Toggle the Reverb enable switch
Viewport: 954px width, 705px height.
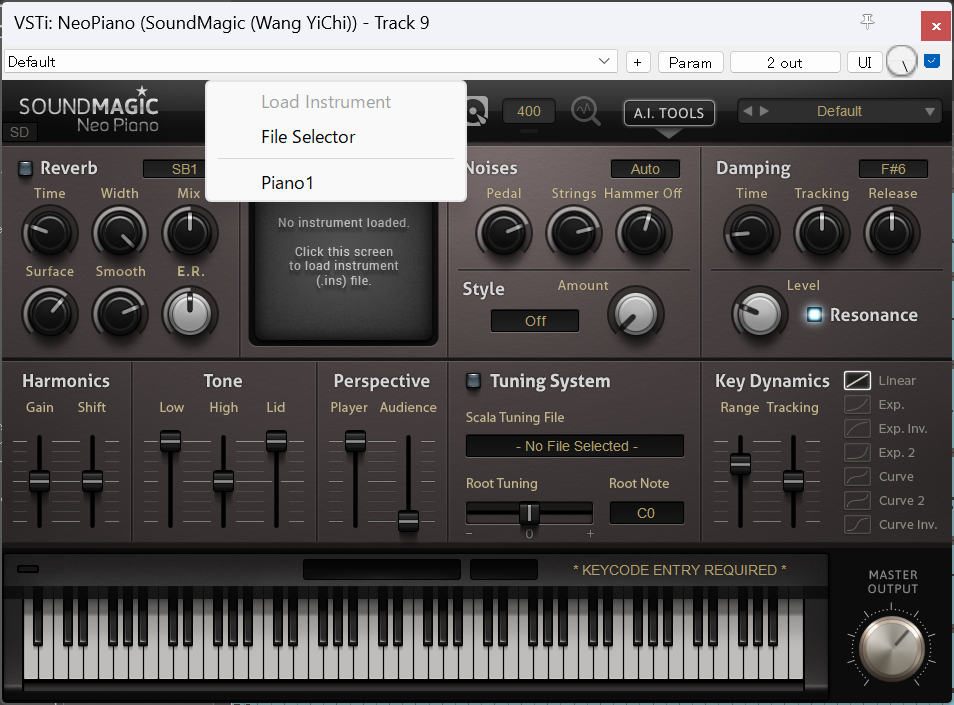[25, 168]
